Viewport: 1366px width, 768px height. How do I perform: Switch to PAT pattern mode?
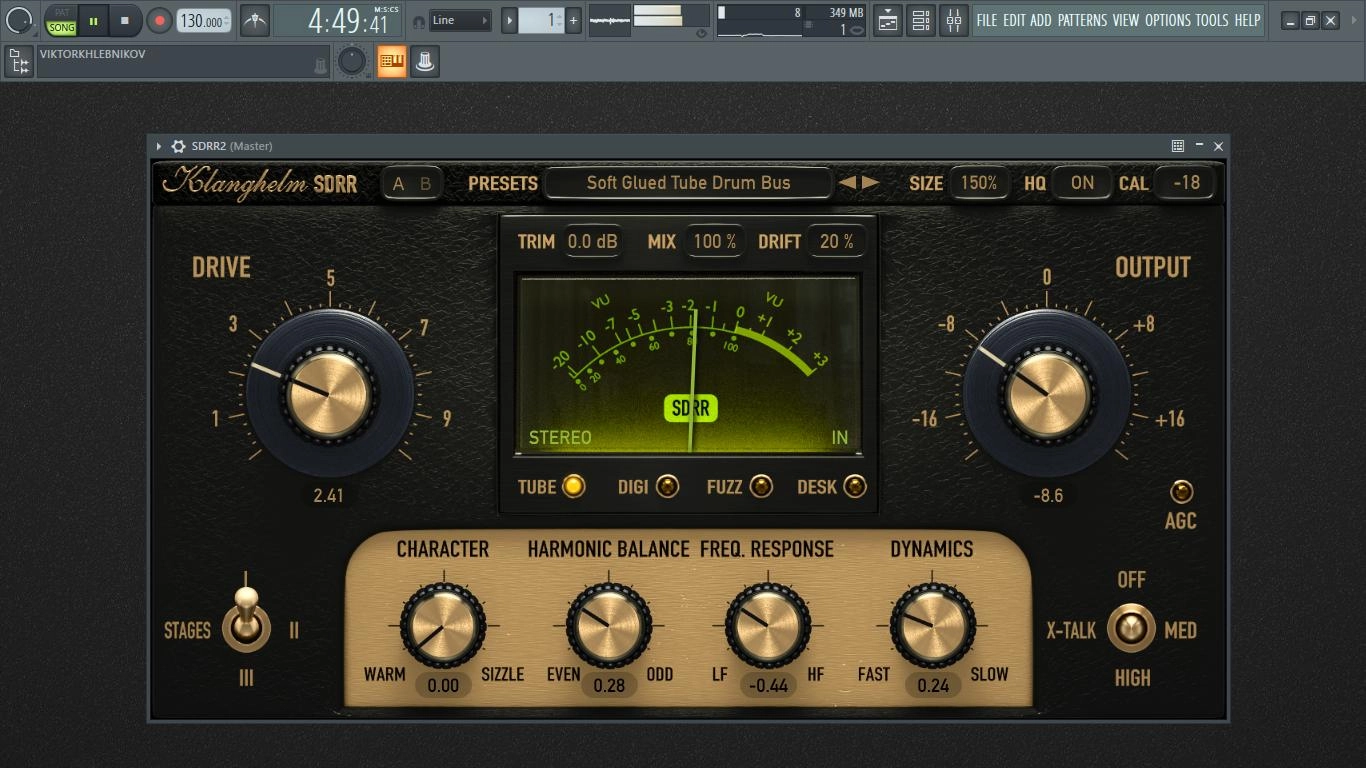[62, 13]
